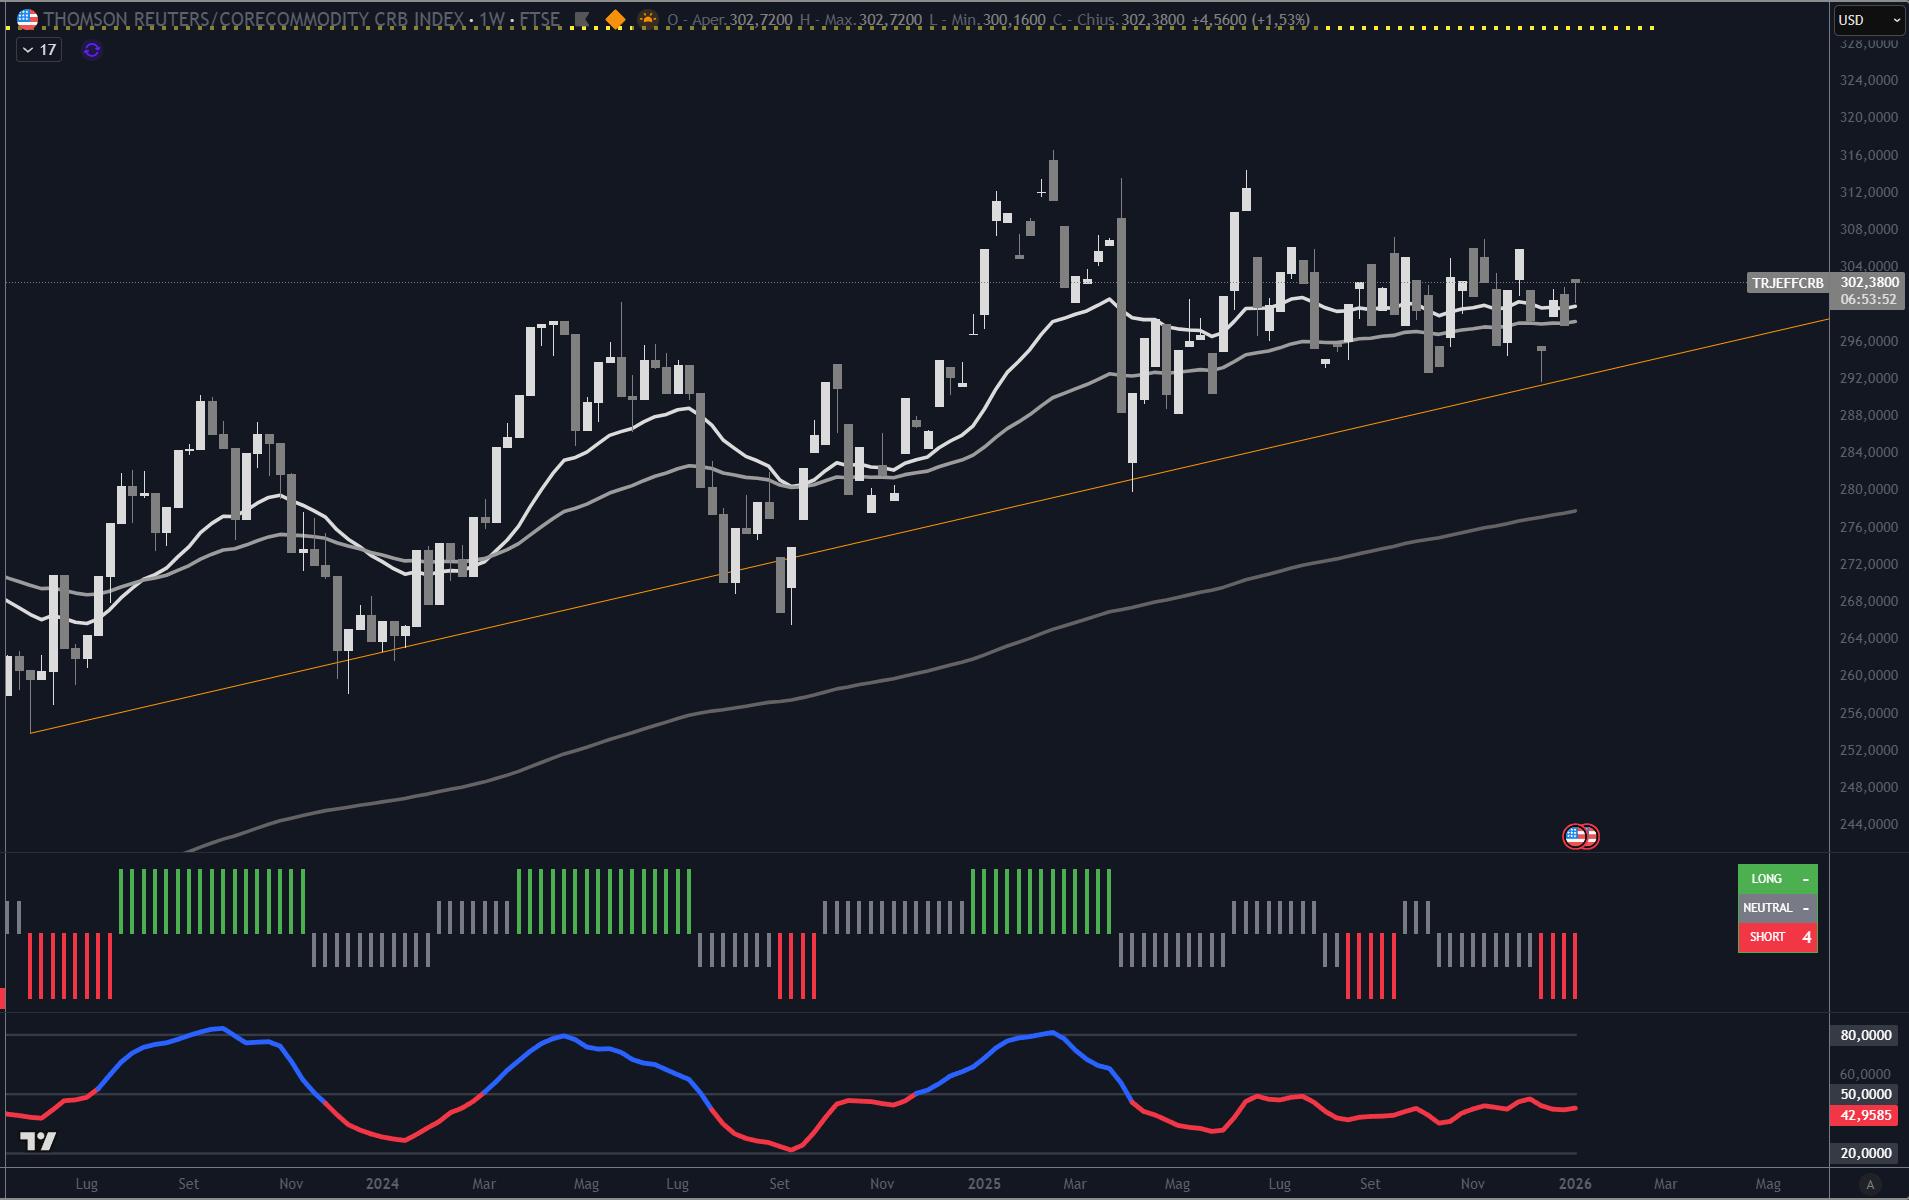Click the NEUTRAL row in signal table

[1777, 908]
